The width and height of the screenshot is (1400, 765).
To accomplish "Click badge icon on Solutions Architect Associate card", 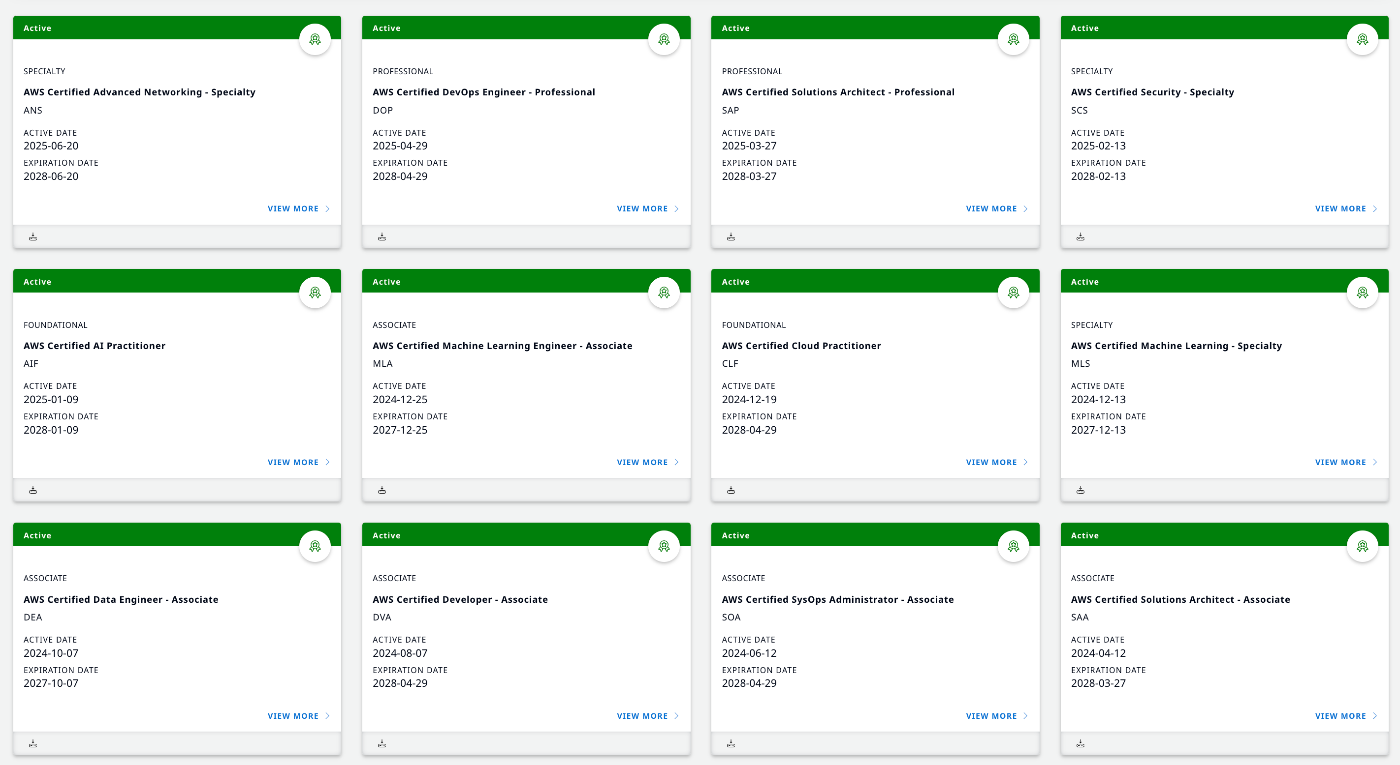I will 1362,547.
